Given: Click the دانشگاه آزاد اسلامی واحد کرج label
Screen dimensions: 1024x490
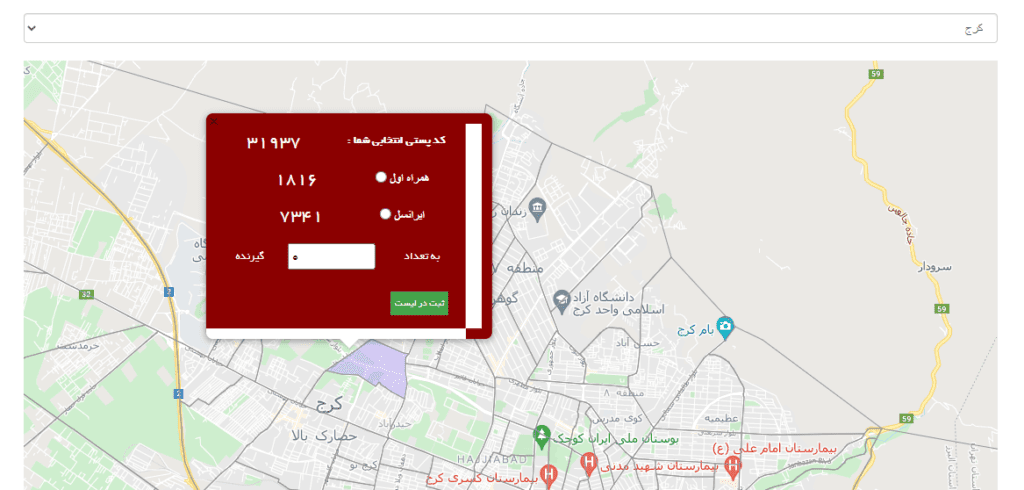Looking at the screenshot, I should point(618,303).
